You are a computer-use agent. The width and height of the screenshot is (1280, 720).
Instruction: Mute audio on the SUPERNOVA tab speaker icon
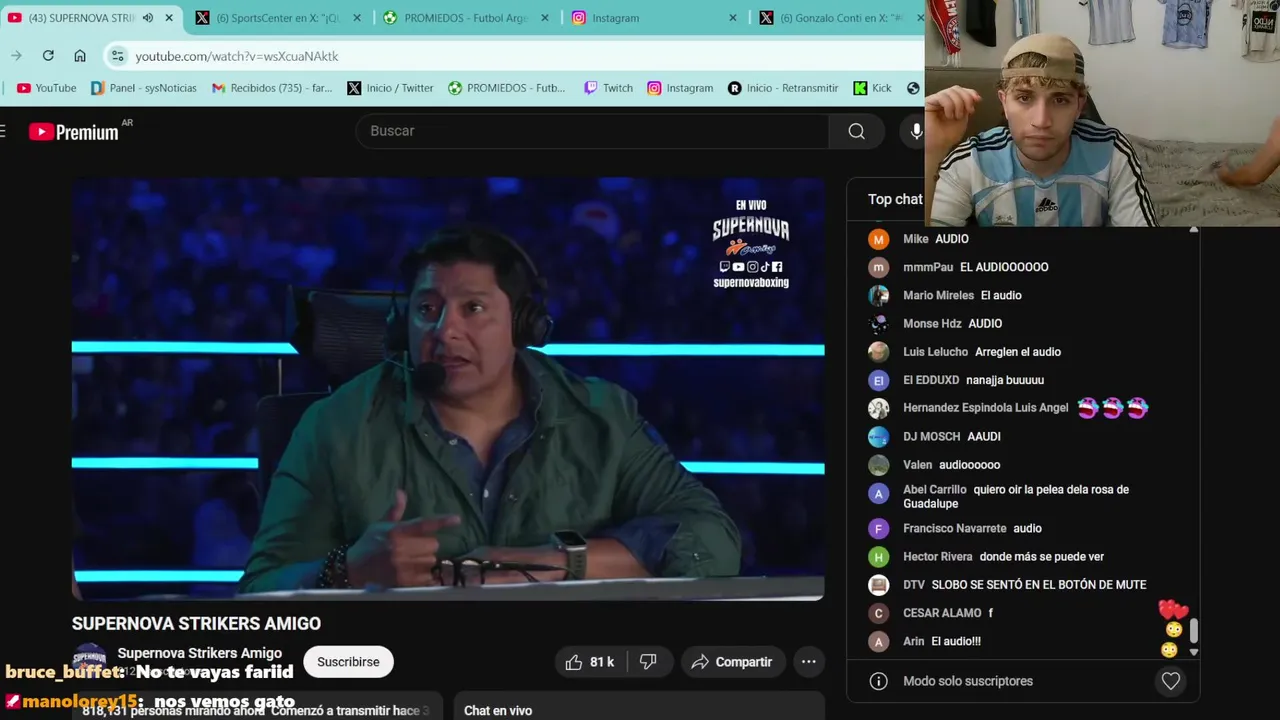click(x=148, y=18)
